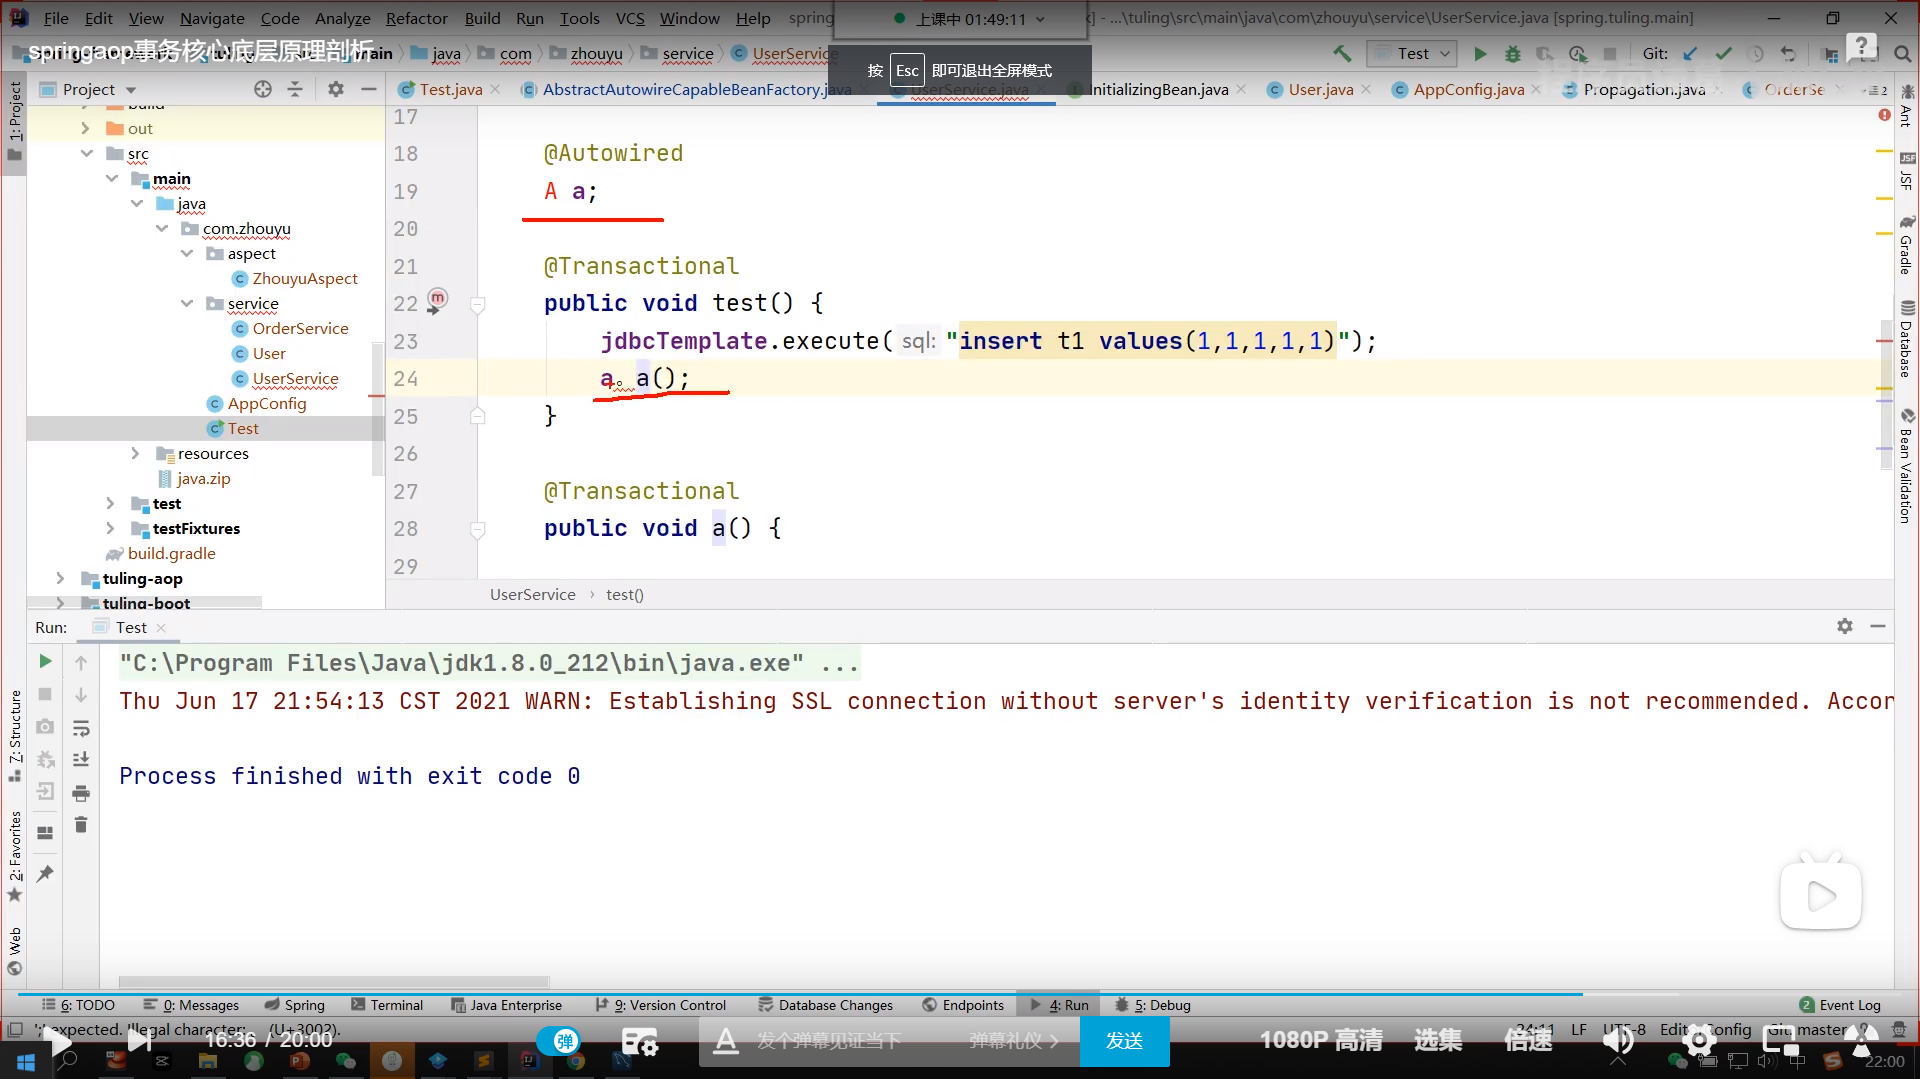This screenshot has height=1079, width=1920.
Task: Rerun Test in Run panel
Action: (45, 661)
